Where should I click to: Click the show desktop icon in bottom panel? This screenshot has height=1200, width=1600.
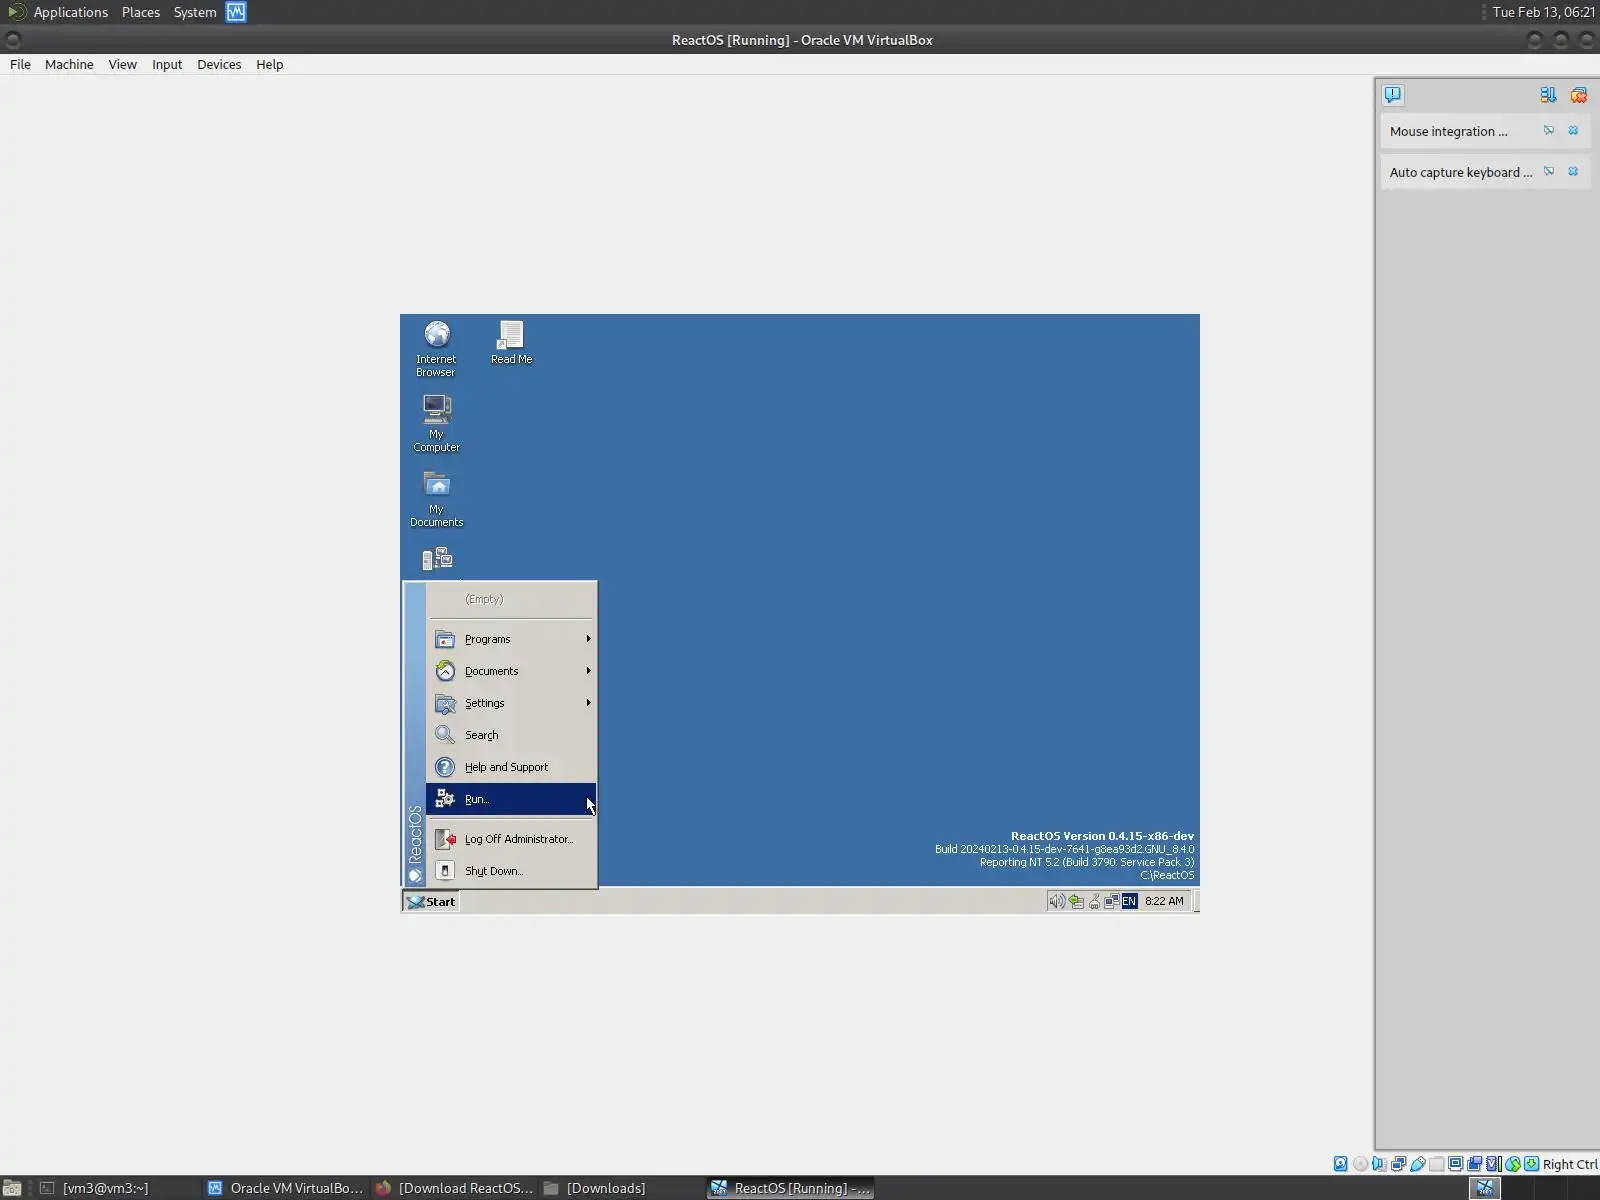pyautogui.click(x=12, y=1188)
